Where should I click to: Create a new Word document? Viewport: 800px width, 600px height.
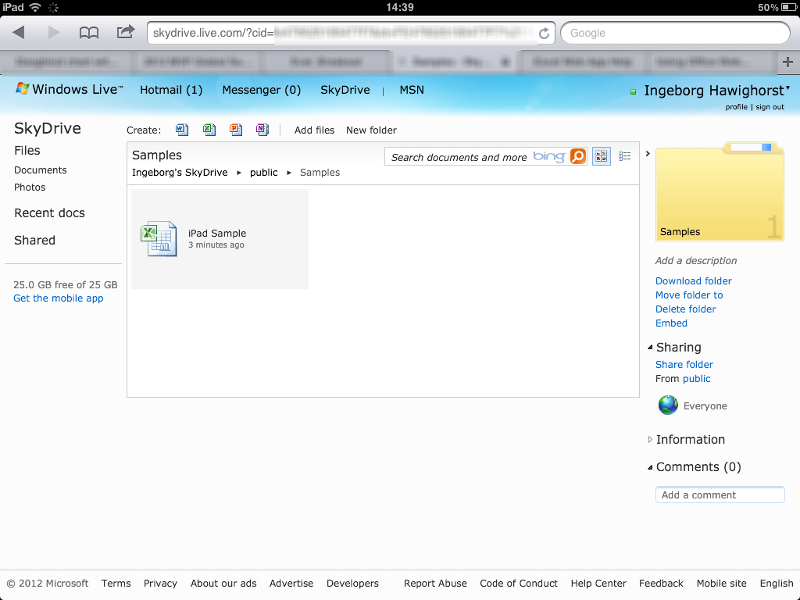tap(182, 130)
